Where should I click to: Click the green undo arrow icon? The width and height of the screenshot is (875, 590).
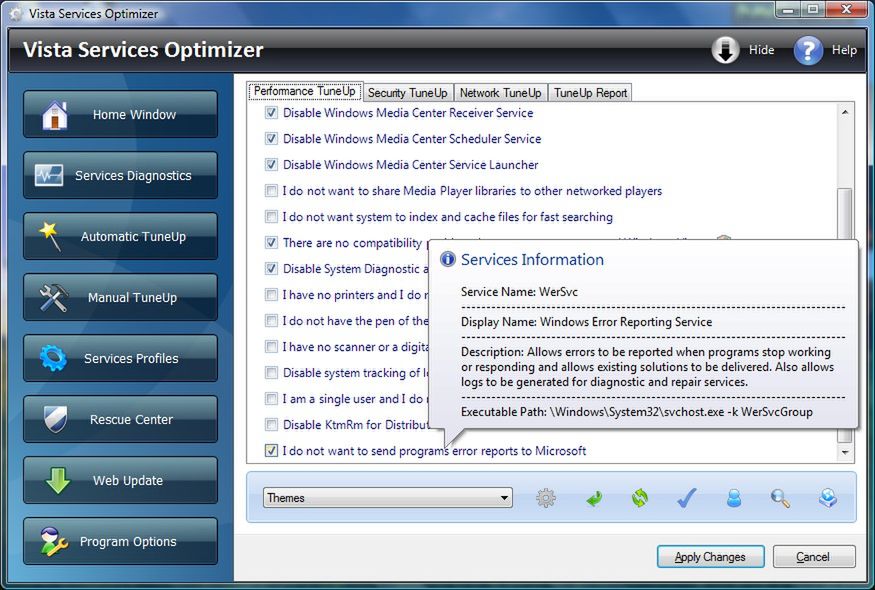pos(594,498)
